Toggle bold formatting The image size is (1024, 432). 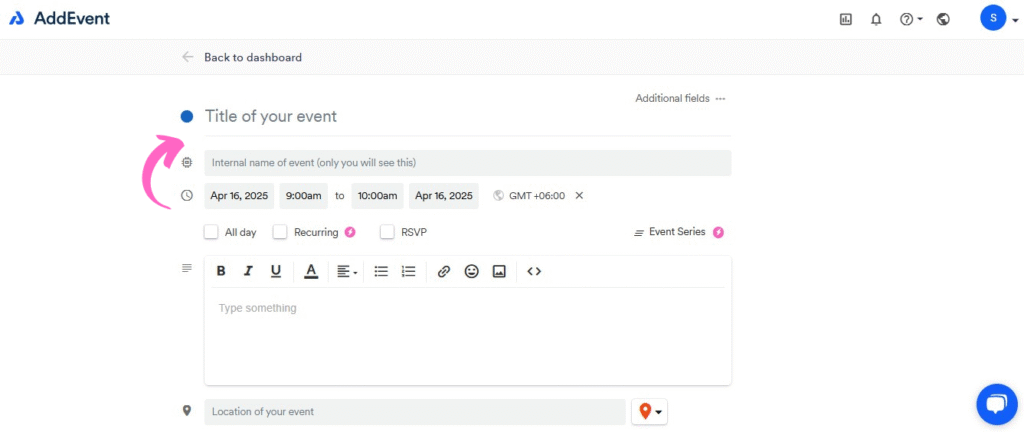click(221, 271)
